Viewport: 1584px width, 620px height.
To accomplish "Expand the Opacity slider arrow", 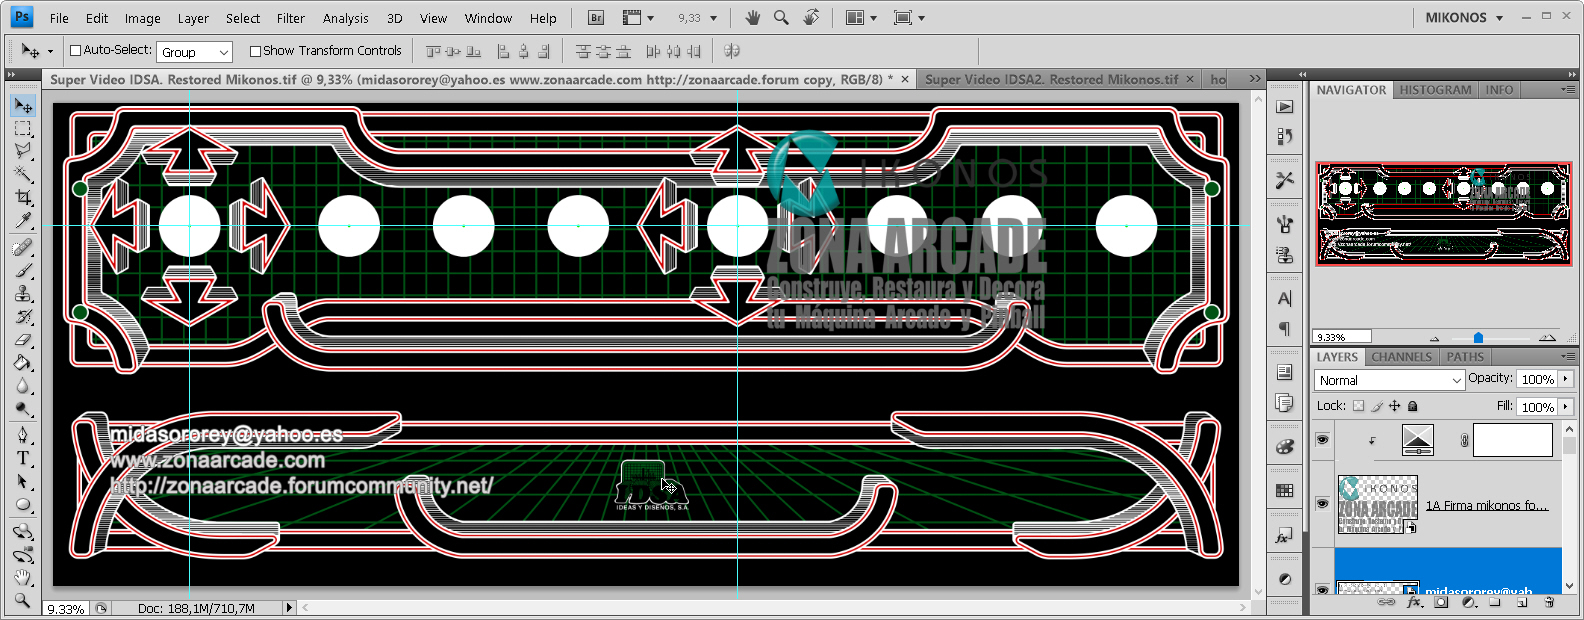I will 1566,379.
